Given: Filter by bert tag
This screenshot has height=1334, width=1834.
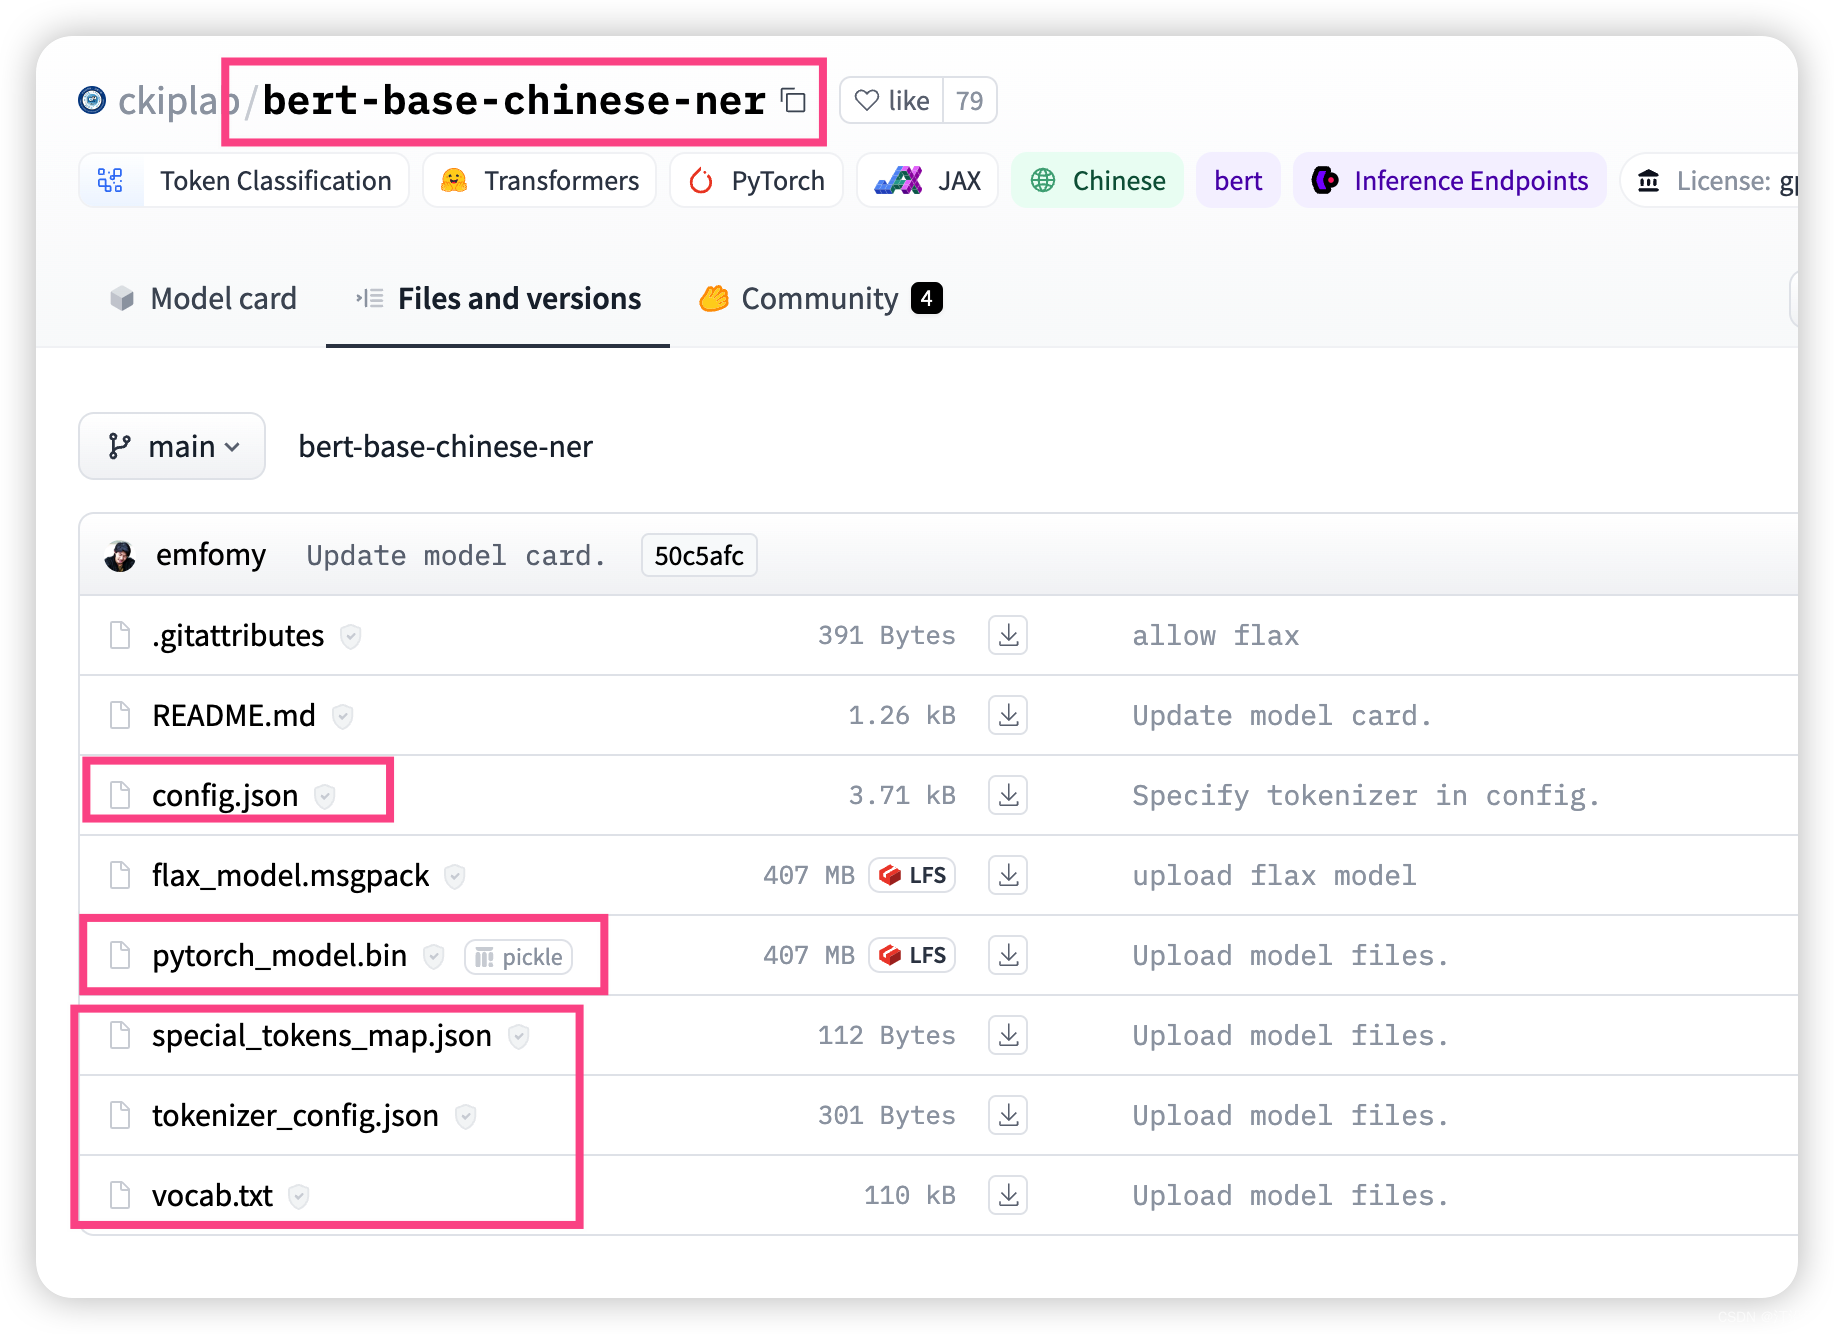Looking at the screenshot, I should click(x=1238, y=180).
